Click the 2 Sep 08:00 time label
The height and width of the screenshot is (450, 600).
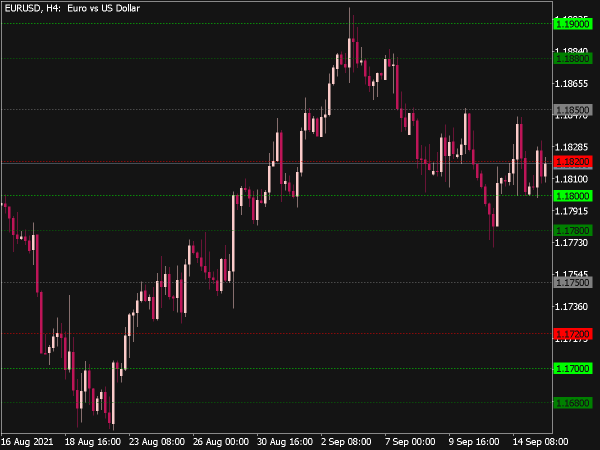coord(346,442)
